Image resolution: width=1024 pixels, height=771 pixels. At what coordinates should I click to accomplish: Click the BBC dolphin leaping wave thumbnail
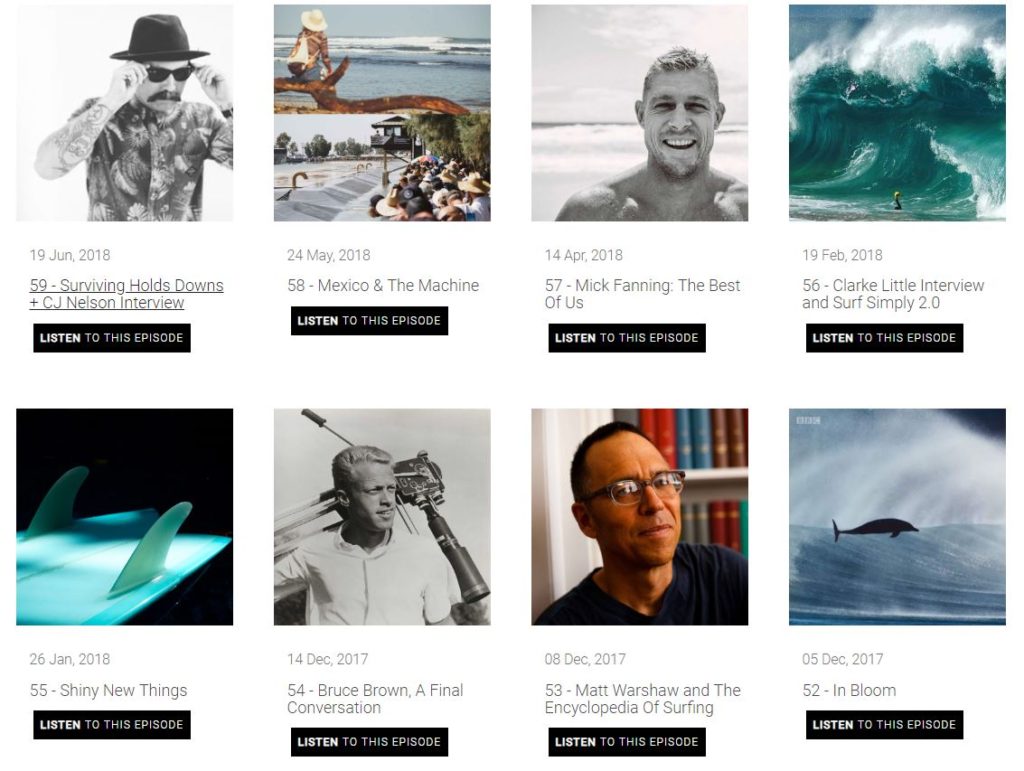(x=897, y=517)
